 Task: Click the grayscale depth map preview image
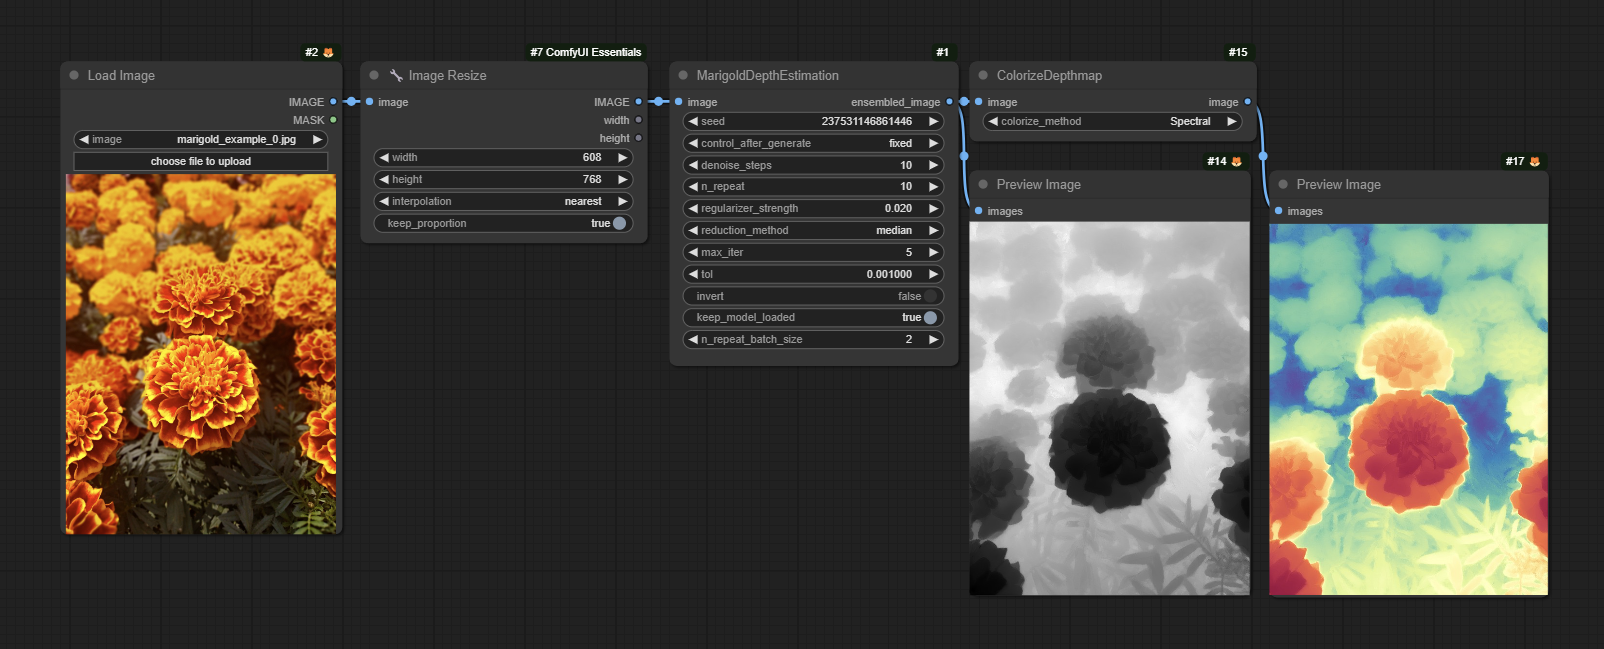click(1109, 408)
